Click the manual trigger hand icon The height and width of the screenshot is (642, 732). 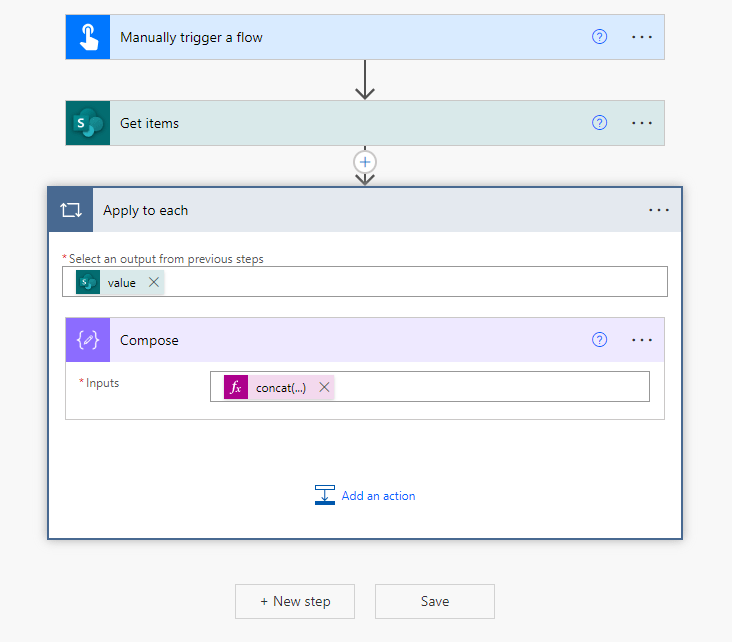click(88, 37)
